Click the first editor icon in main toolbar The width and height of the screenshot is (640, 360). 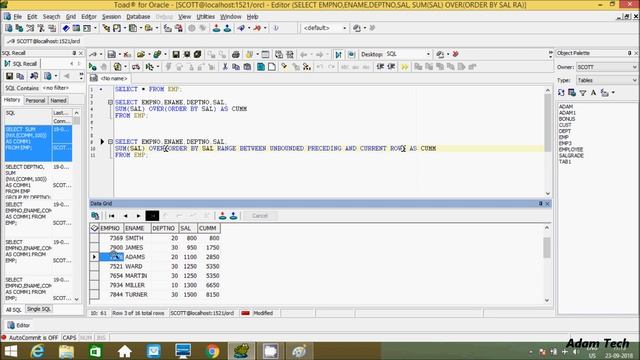point(9,28)
